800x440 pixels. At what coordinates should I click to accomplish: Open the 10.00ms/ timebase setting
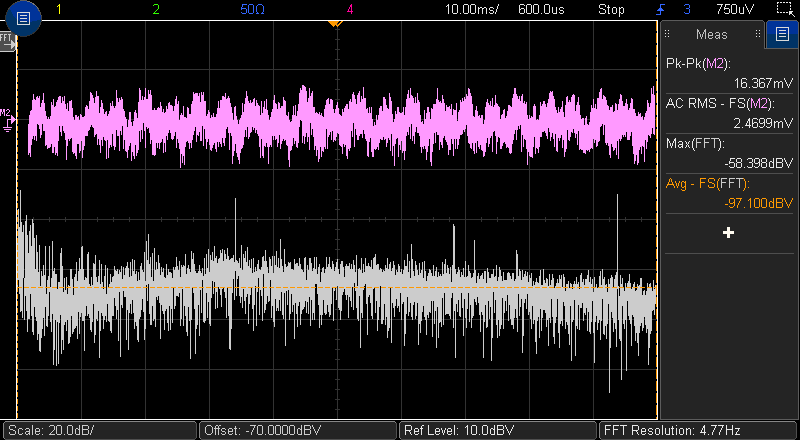(x=472, y=9)
